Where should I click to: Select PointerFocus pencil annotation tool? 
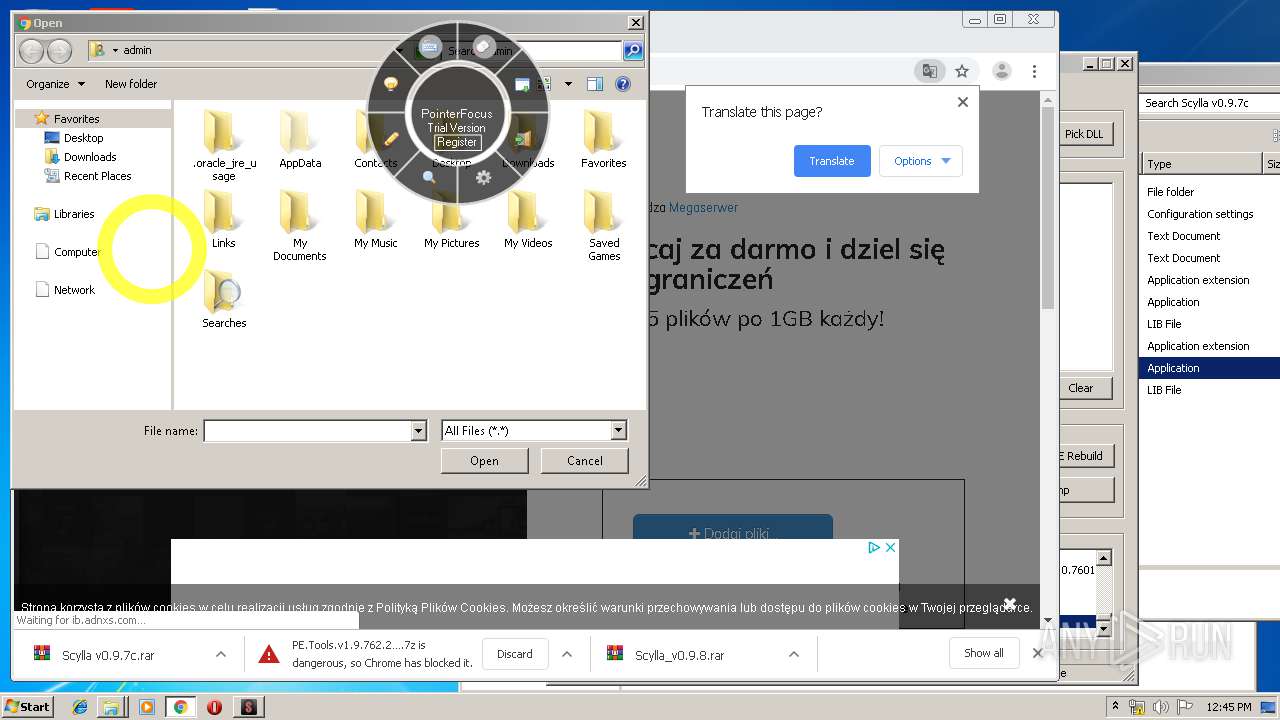tap(391, 138)
